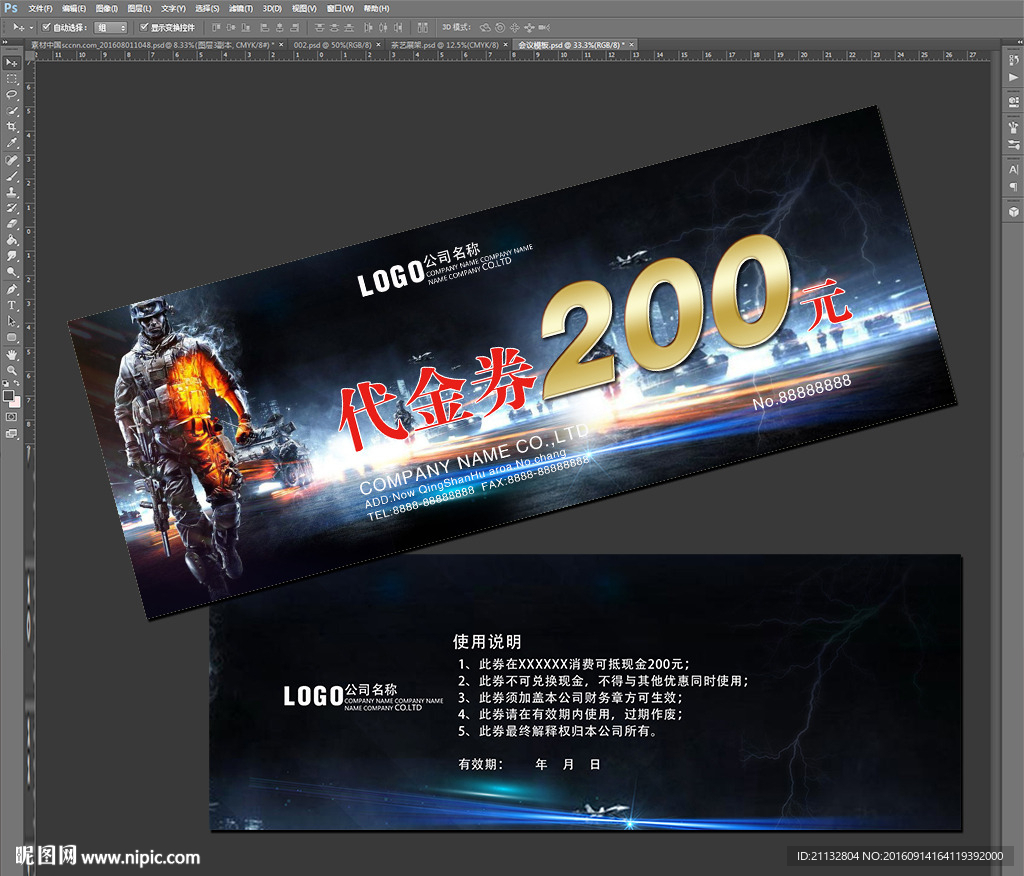1024x876 pixels.
Task: Select the Horizontal Type tool
Action: (x=12, y=305)
